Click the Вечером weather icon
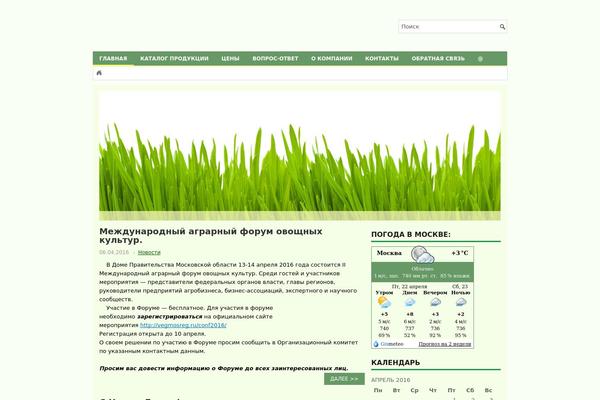The image size is (600, 400). click(x=435, y=302)
